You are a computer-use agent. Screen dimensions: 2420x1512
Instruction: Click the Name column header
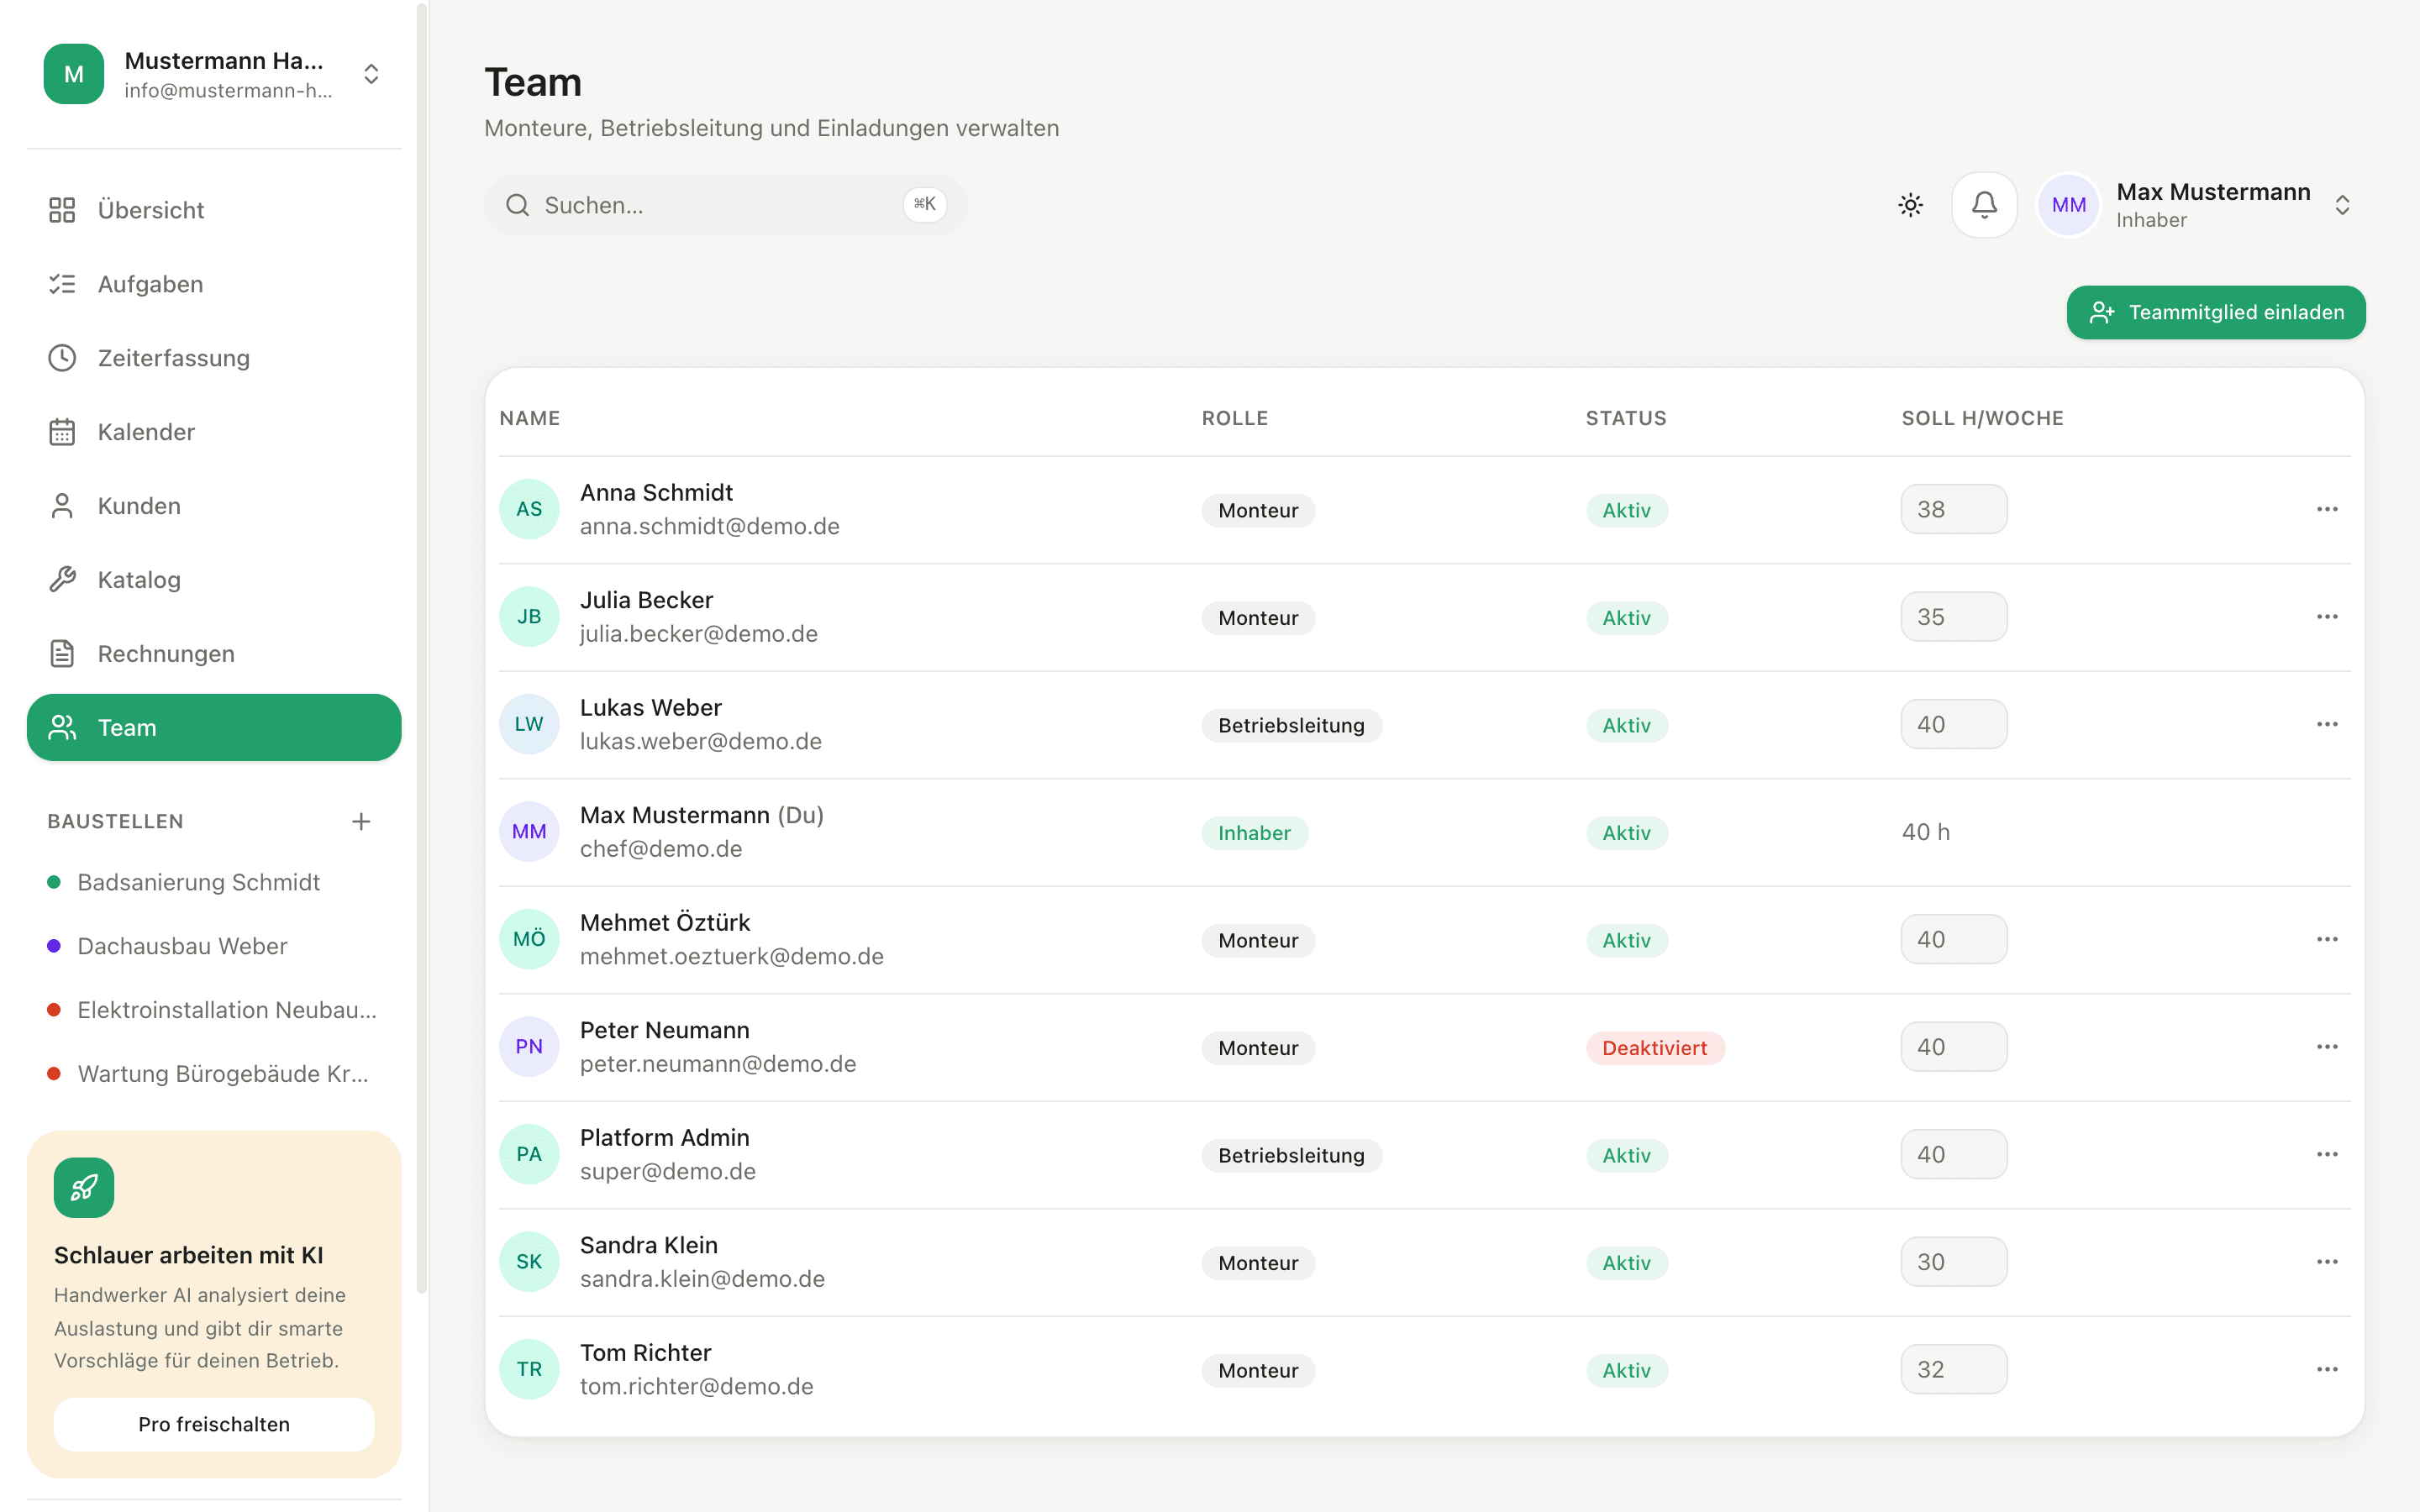point(530,418)
